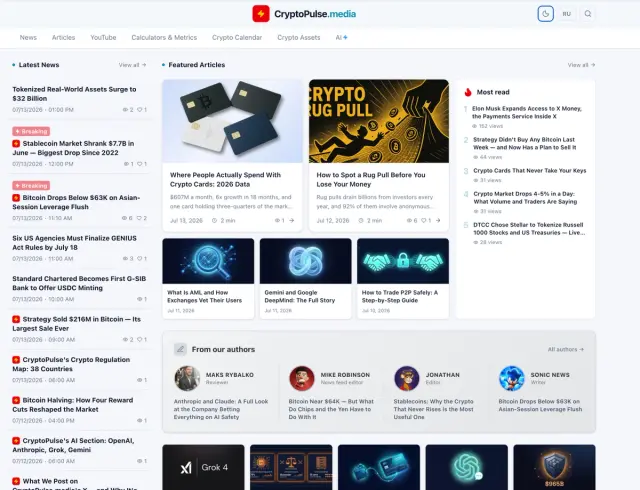Open Stablecoin Market Shrank $7.7B article
Viewport: 640px width, 490px height.
coord(73,148)
